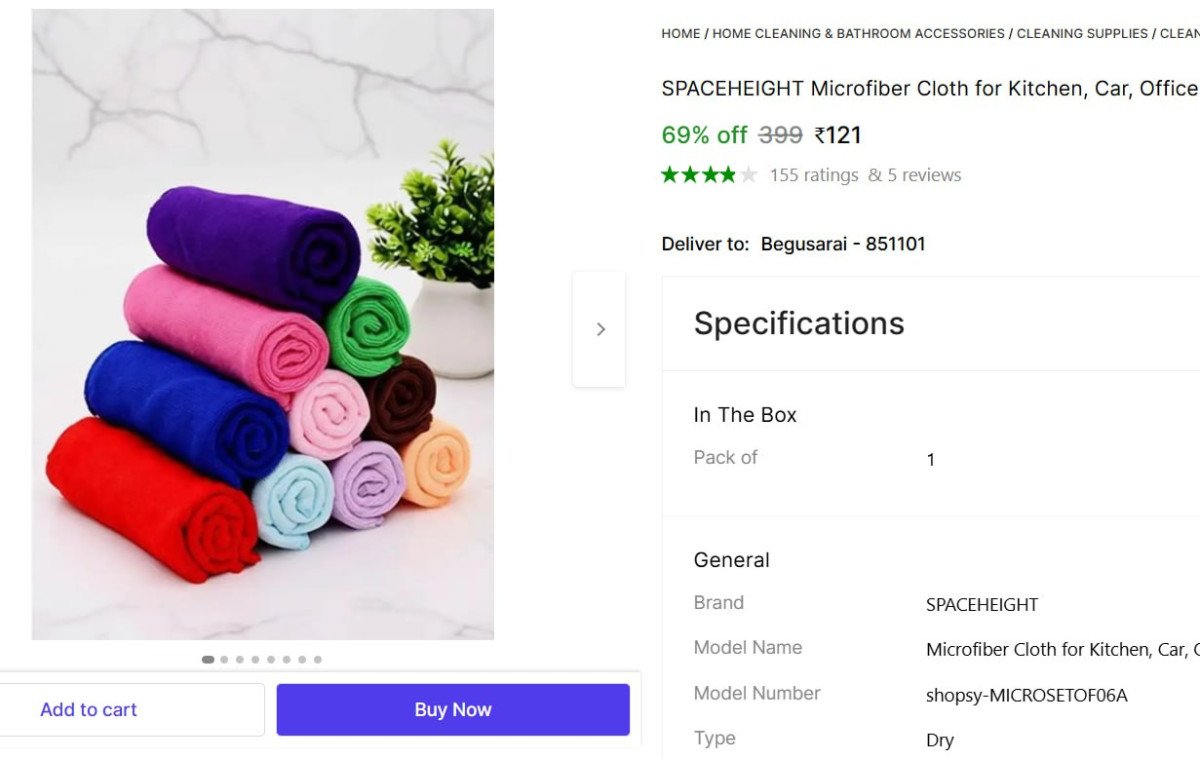Open the HOME breadcrumb link
The height and width of the screenshot is (759, 1200).
(x=681, y=34)
